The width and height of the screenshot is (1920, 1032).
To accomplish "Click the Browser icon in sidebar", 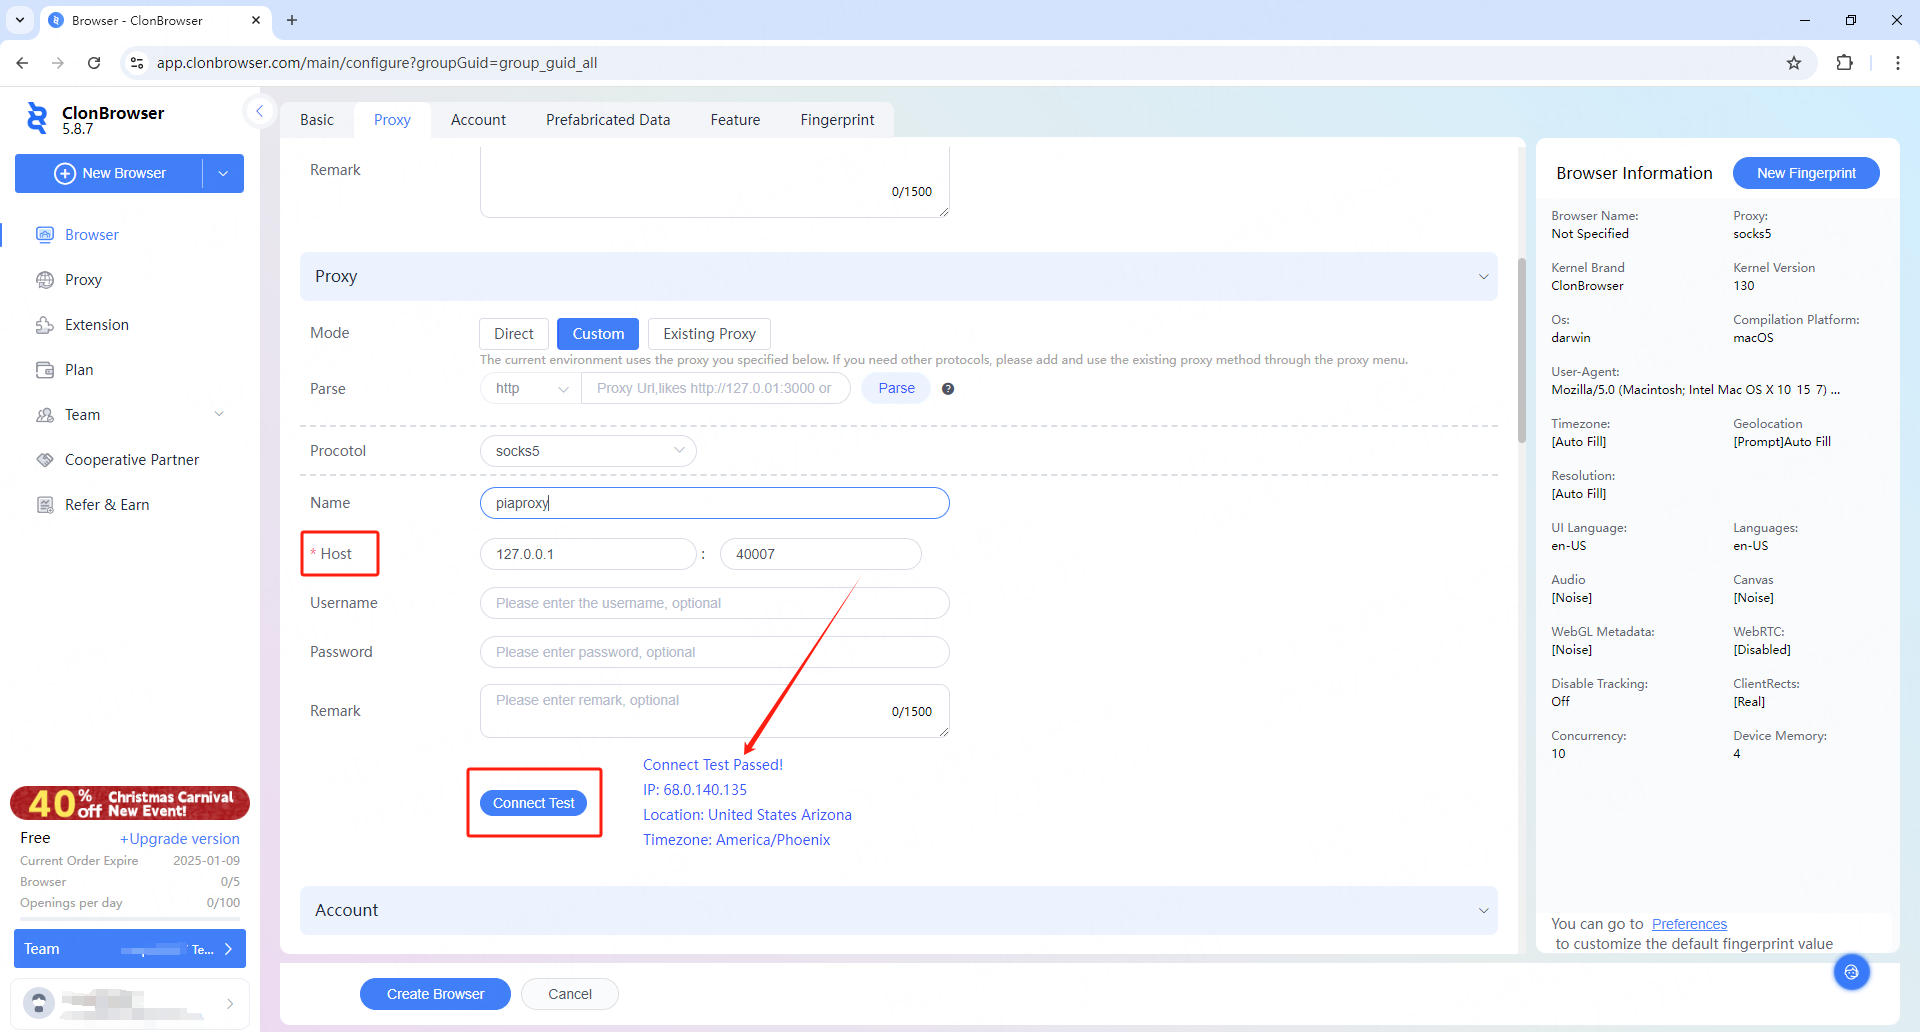I will coord(45,235).
